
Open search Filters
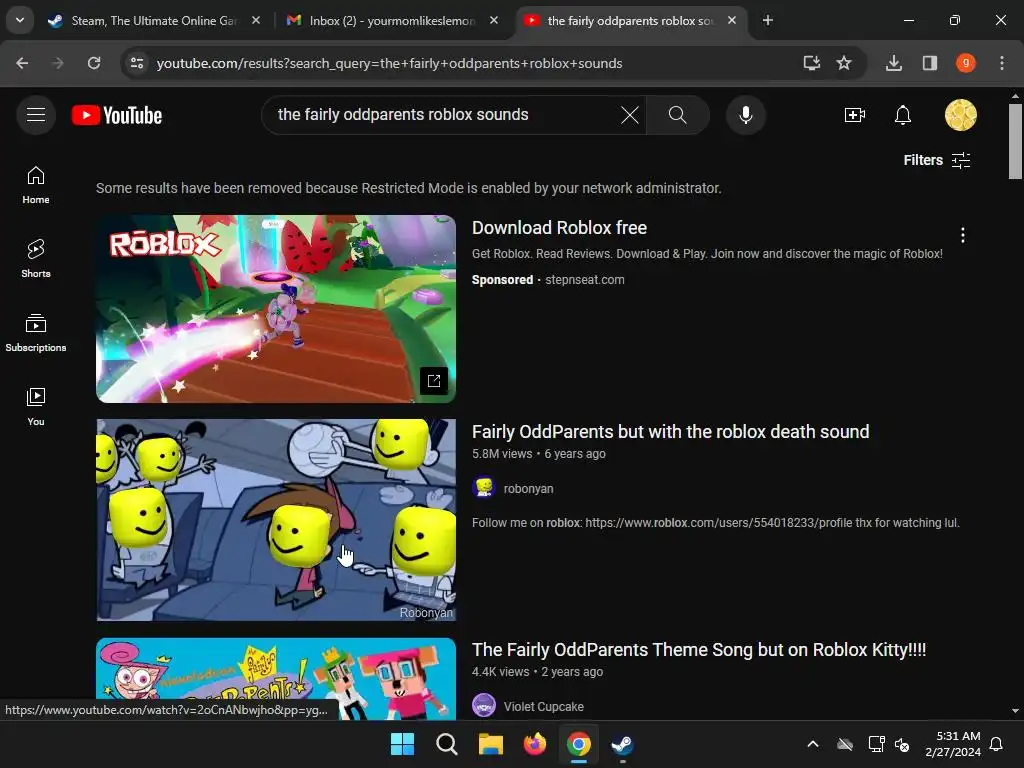tap(937, 160)
